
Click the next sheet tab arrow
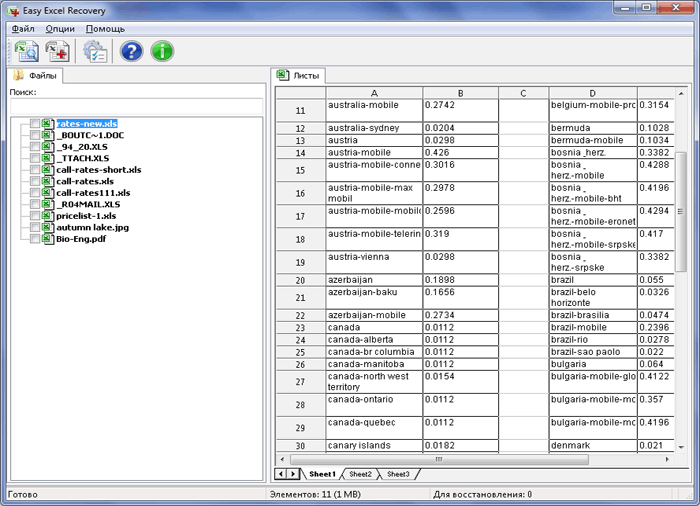click(x=293, y=474)
